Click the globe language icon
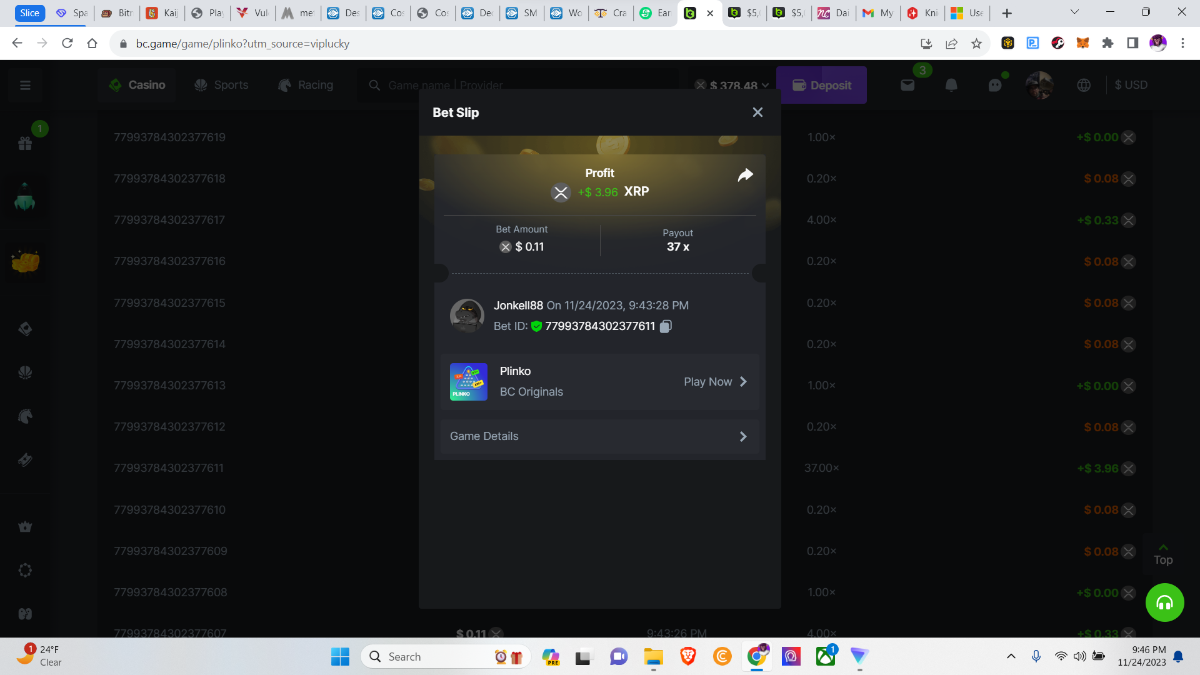 click(1083, 85)
